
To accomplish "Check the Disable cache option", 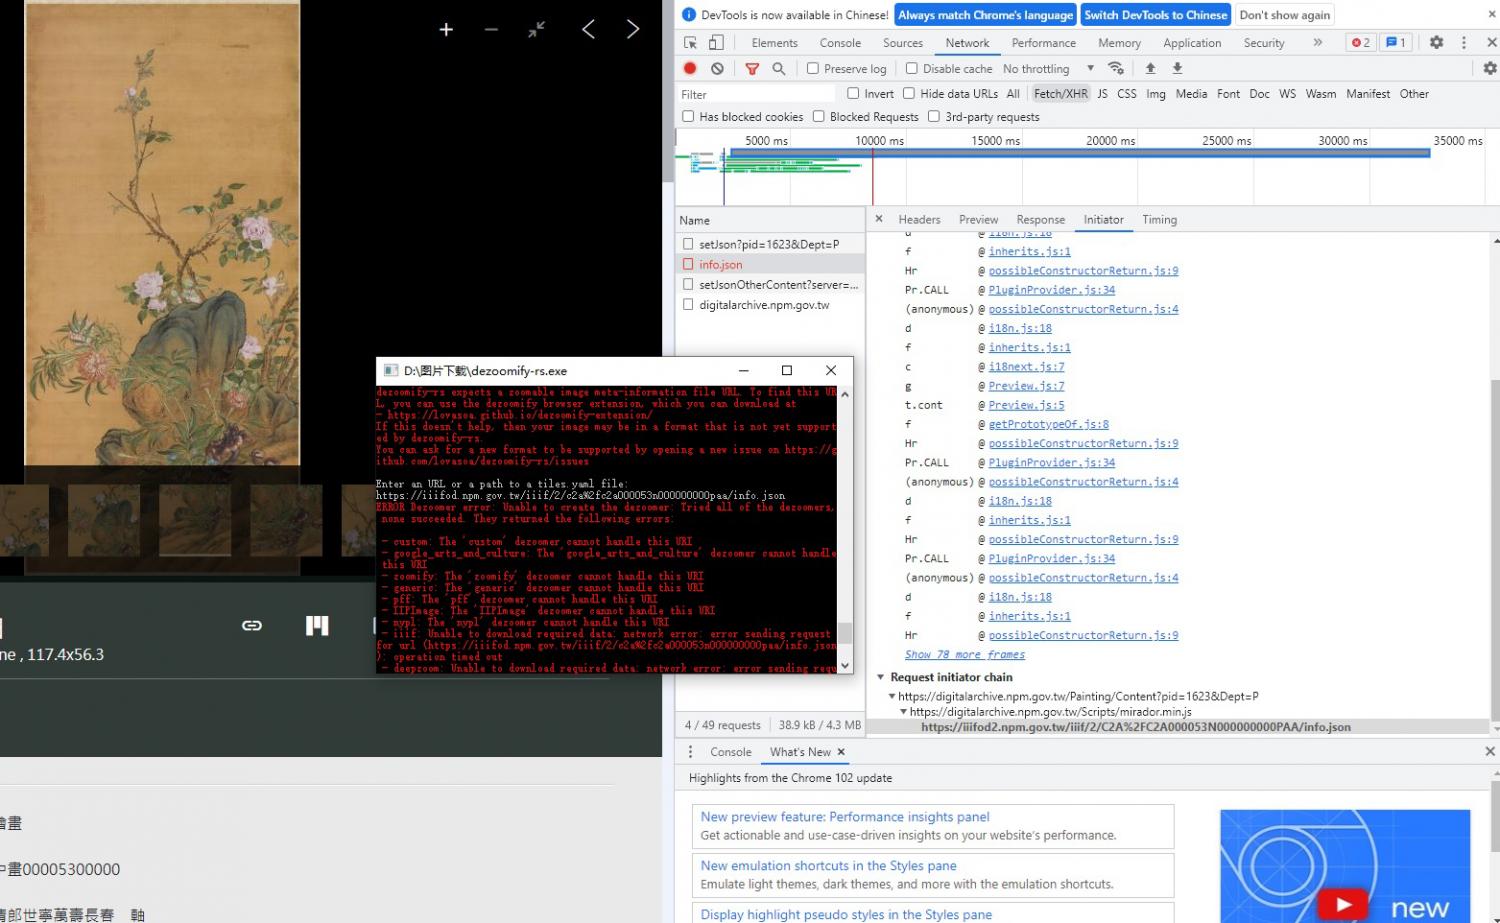I will (912, 69).
